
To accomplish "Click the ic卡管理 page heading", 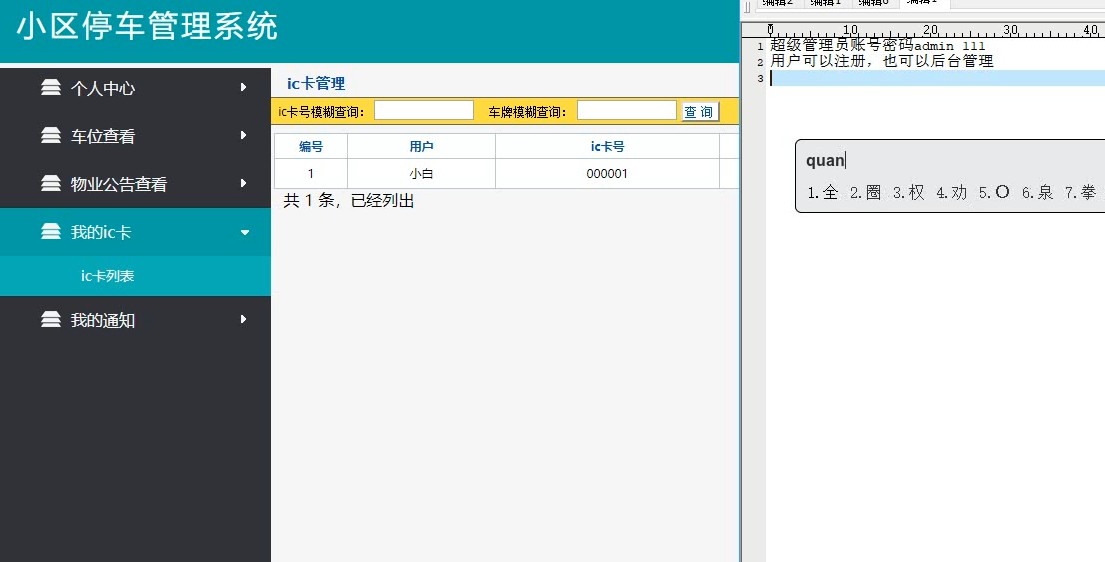I will pos(316,83).
